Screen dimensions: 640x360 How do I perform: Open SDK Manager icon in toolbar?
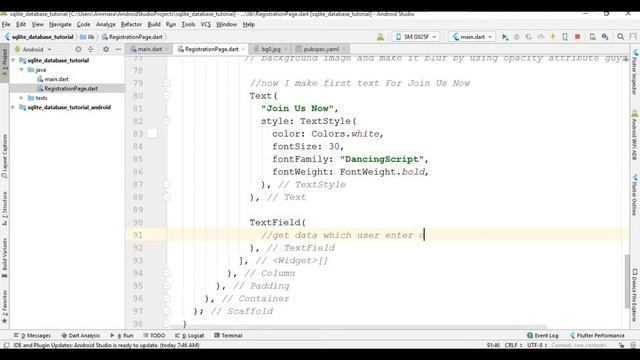(605, 37)
